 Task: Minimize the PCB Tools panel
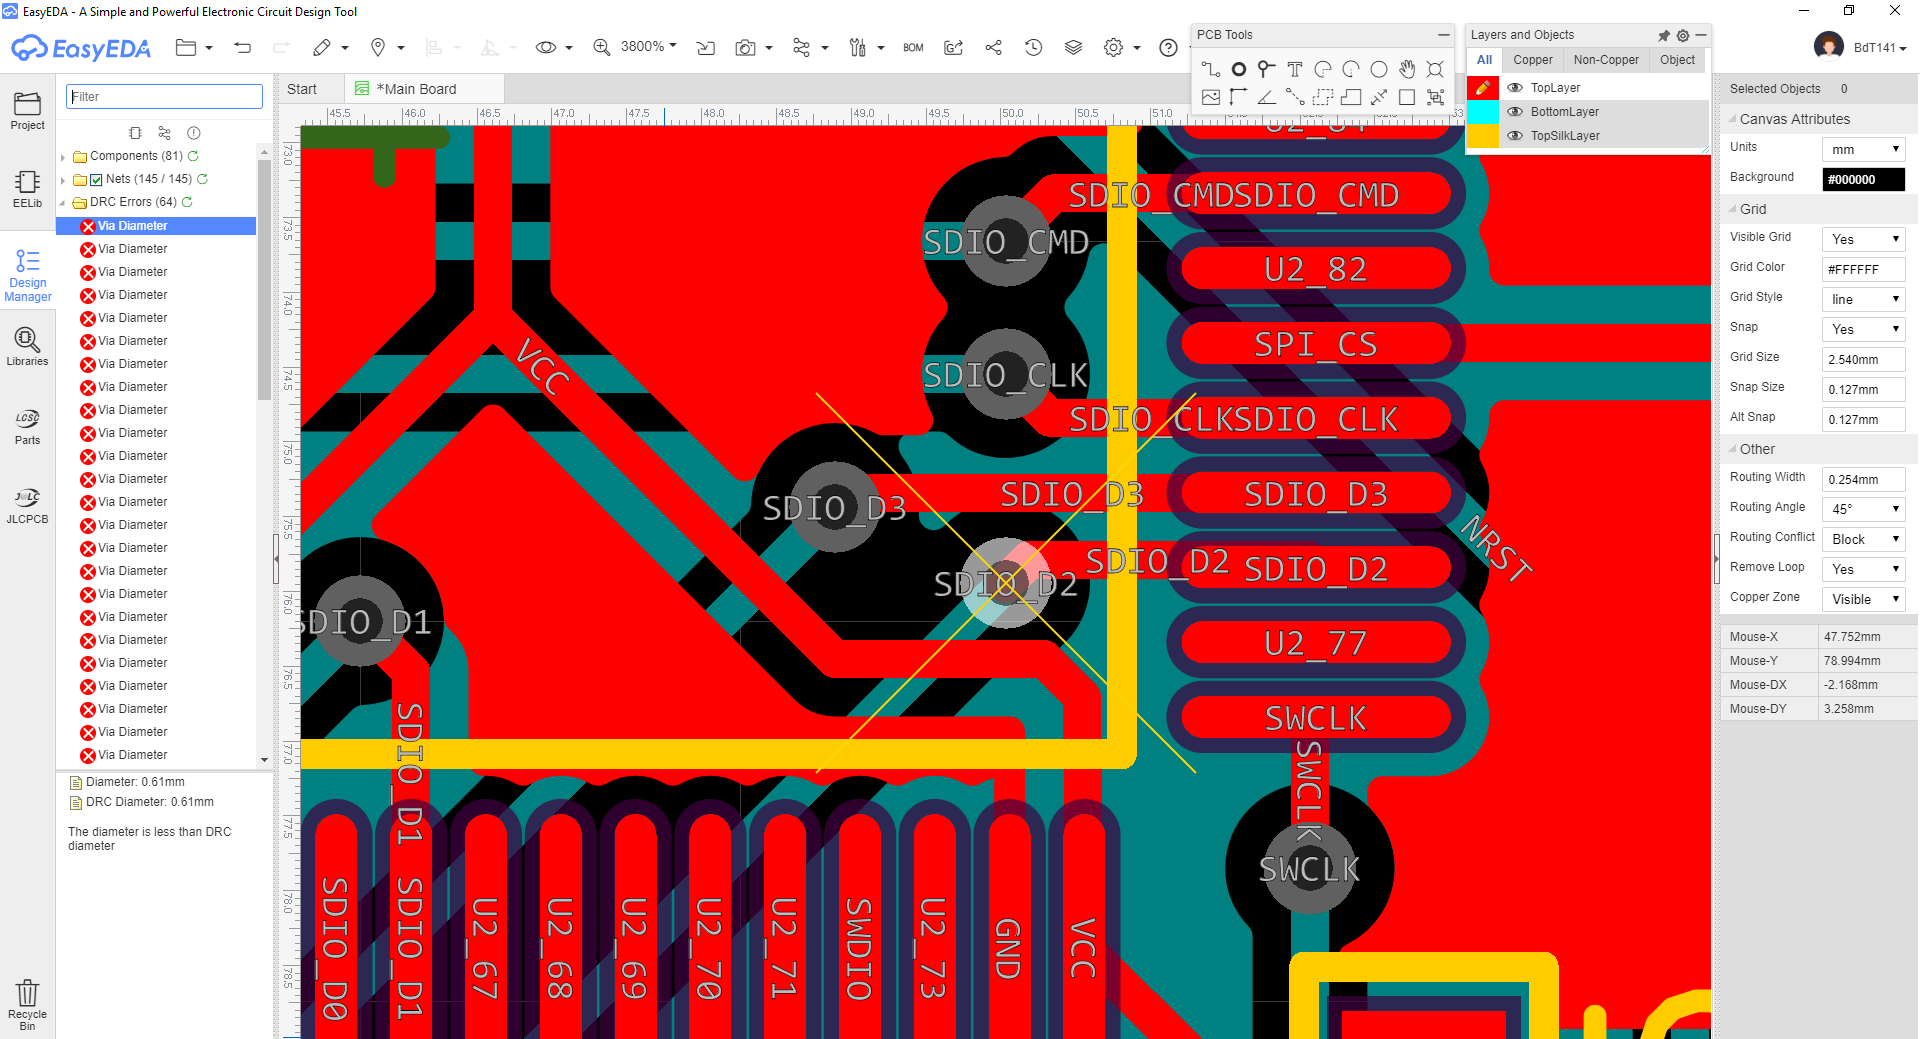coord(1444,35)
